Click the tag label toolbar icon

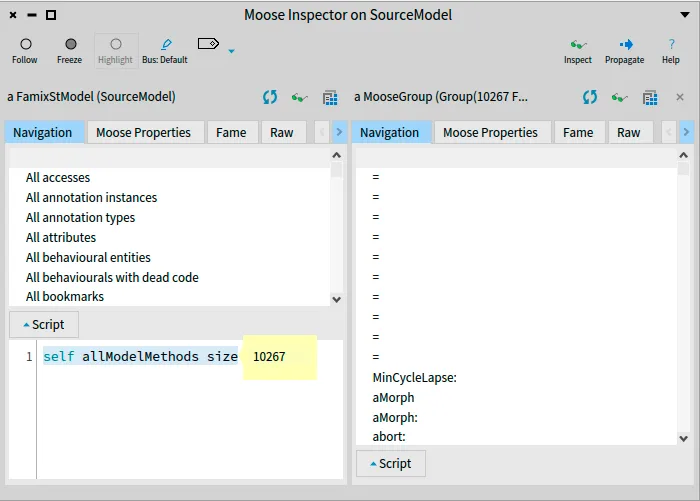[208, 44]
